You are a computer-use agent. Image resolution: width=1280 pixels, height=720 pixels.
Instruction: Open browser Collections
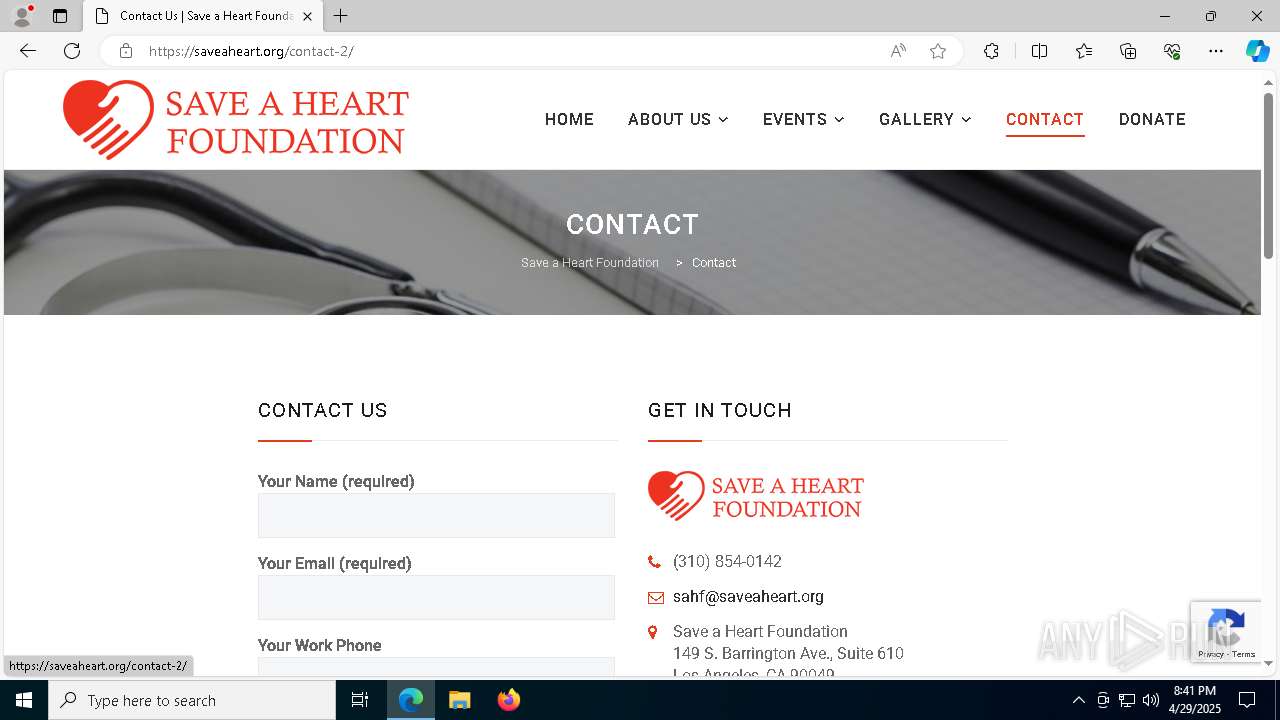1128,51
